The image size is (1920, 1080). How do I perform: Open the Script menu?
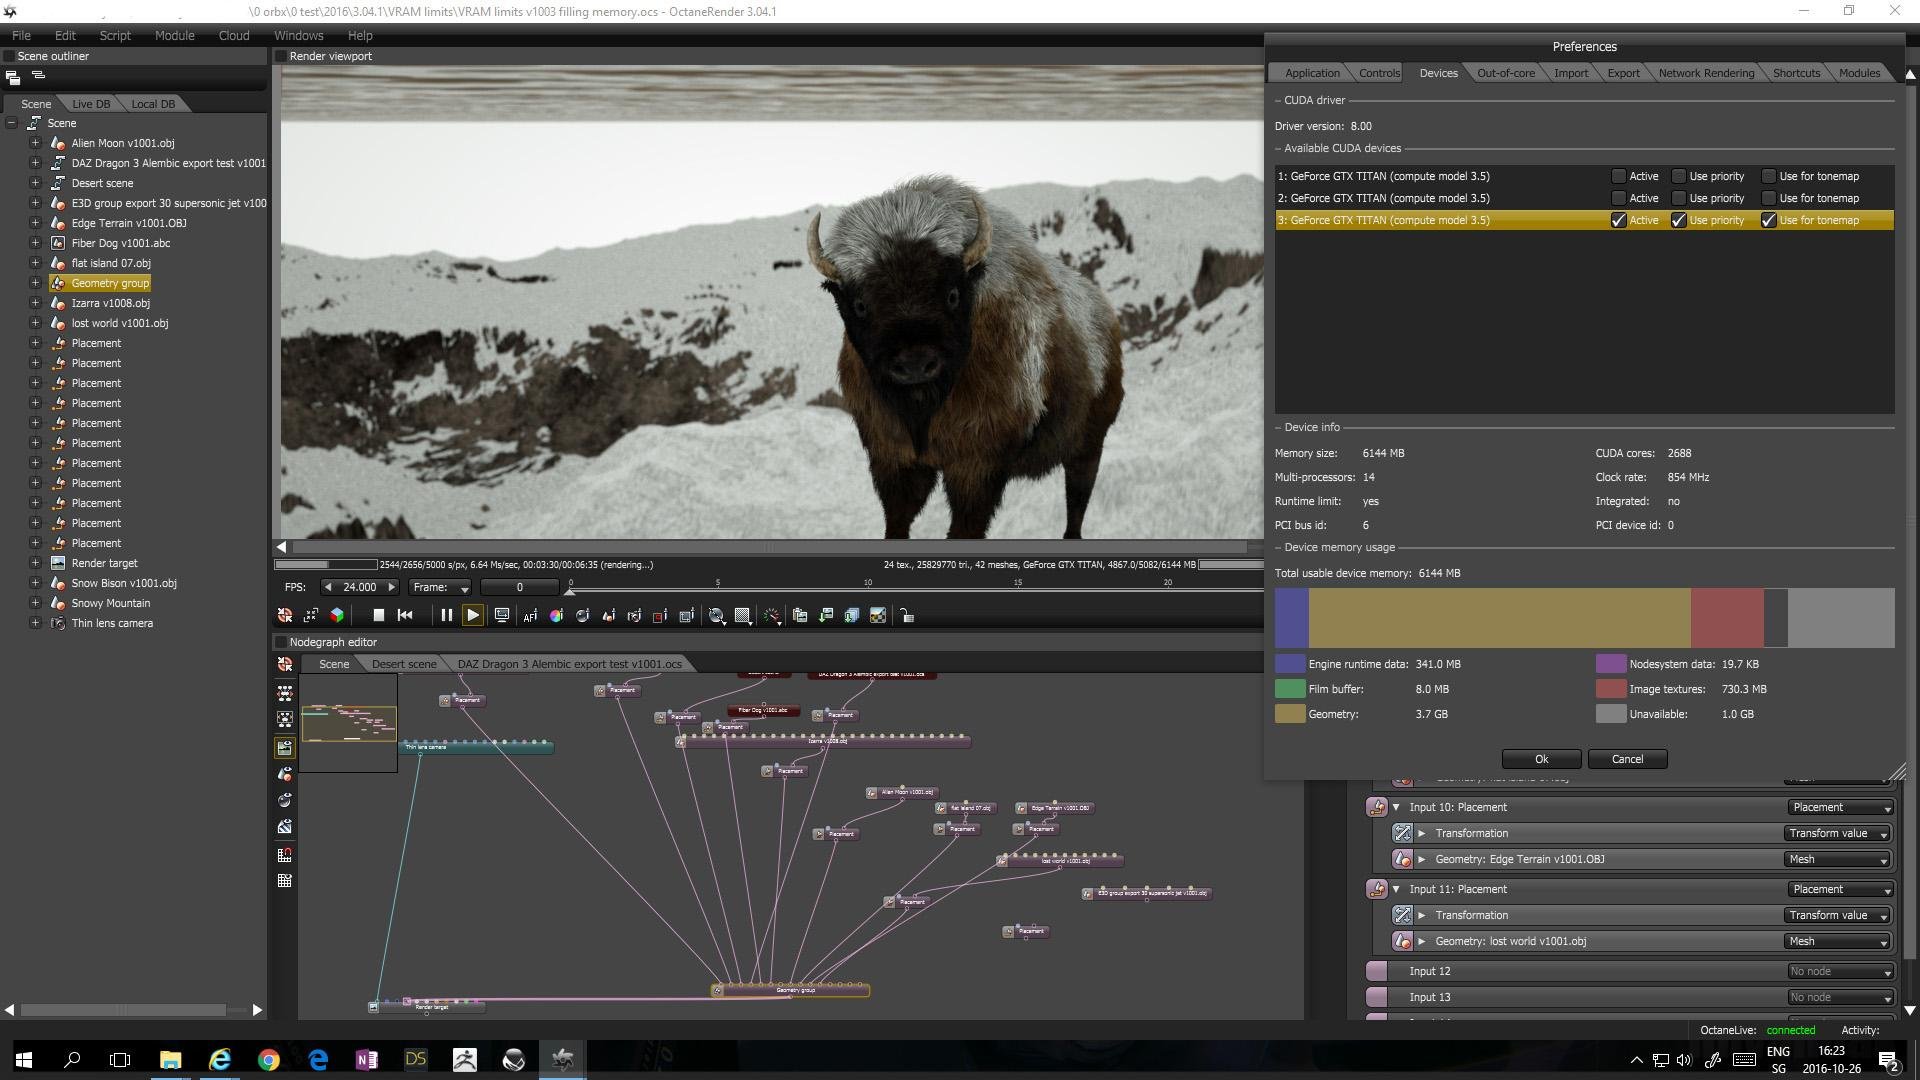(115, 35)
